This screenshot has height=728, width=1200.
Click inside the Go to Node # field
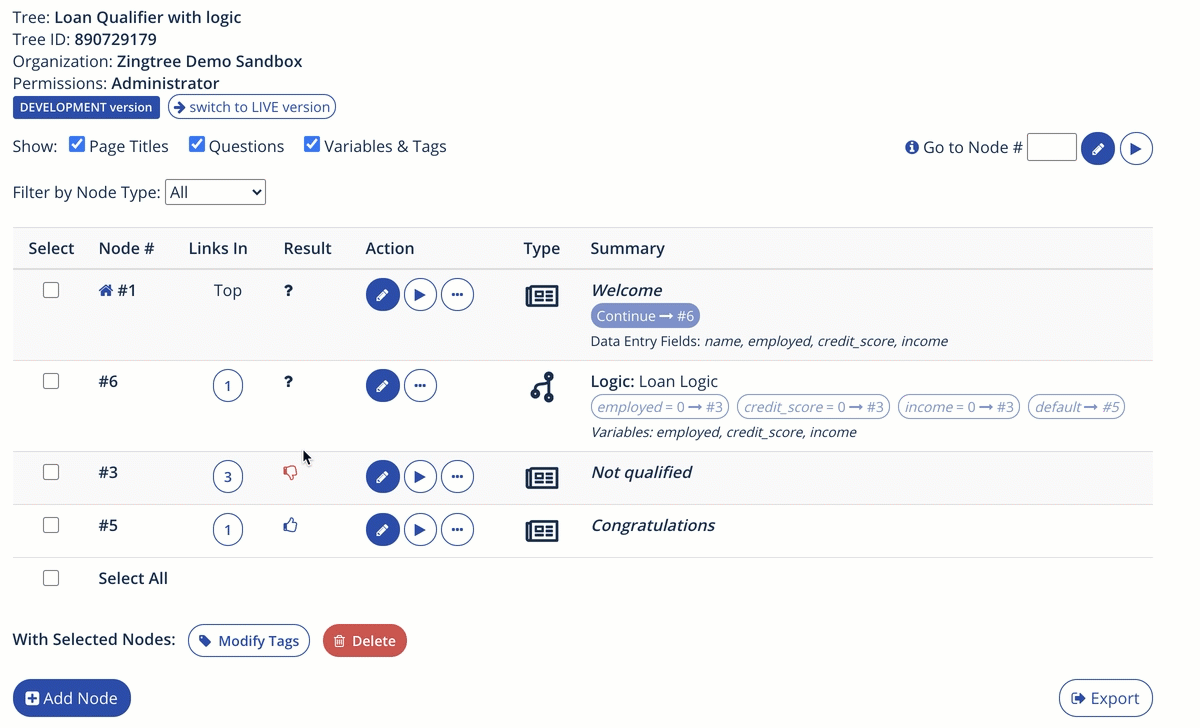(x=1051, y=147)
